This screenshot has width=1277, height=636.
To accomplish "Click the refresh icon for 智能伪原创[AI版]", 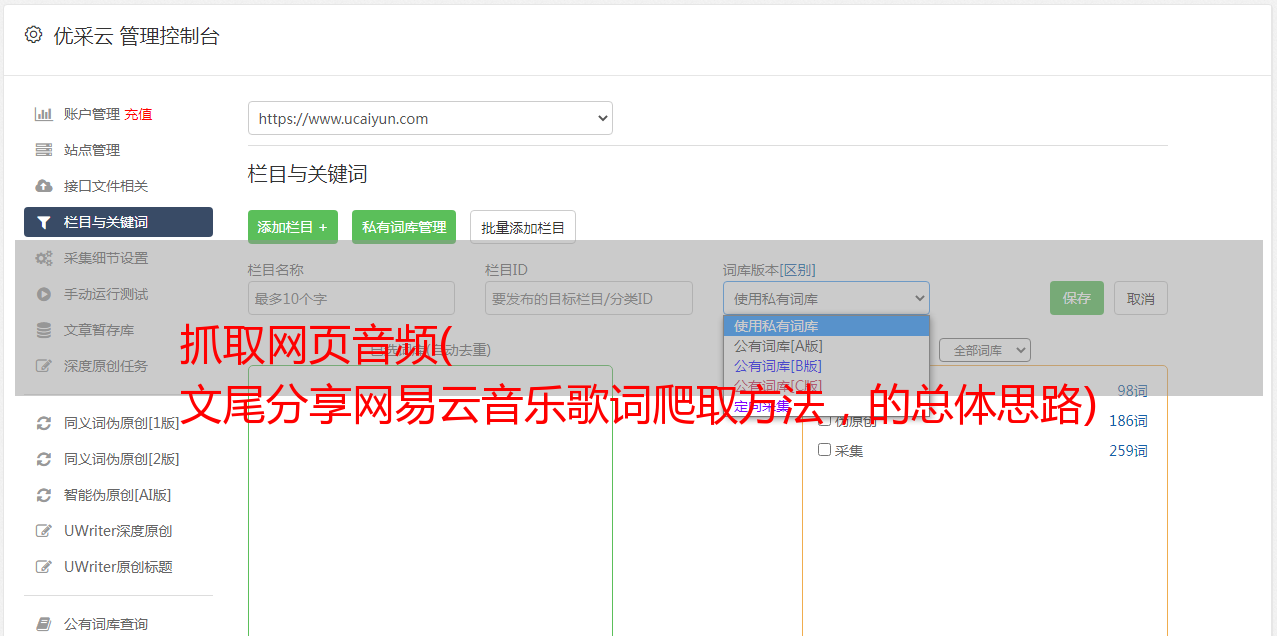I will coord(44,495).
